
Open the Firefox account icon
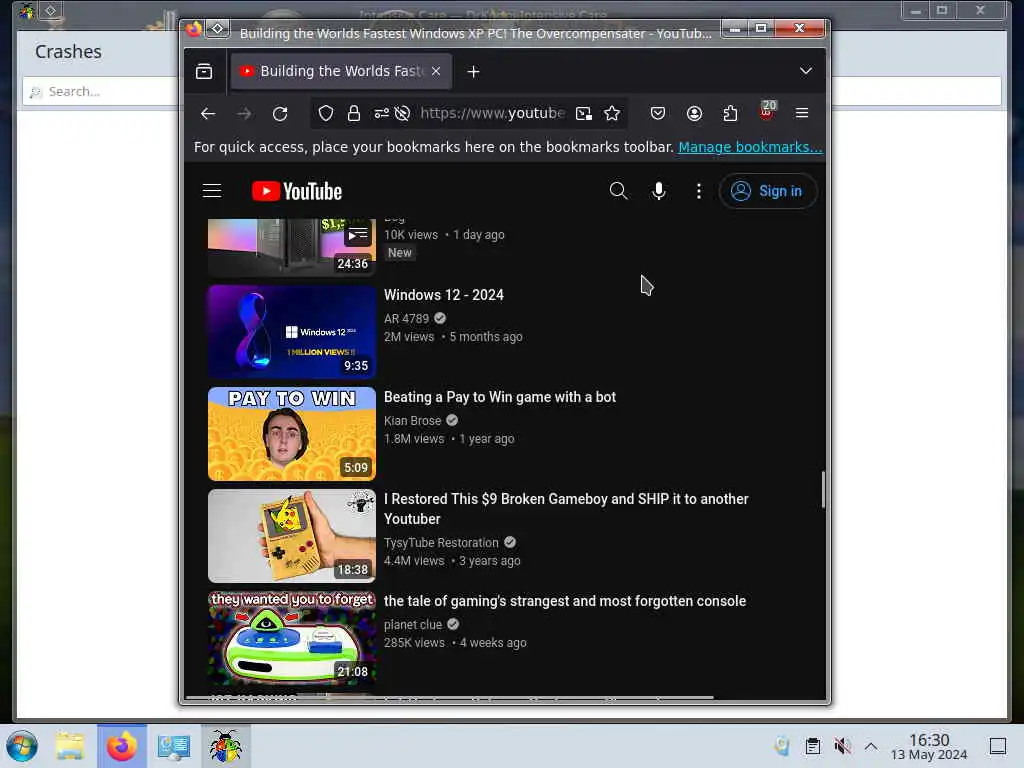click(x=694, y=114)
